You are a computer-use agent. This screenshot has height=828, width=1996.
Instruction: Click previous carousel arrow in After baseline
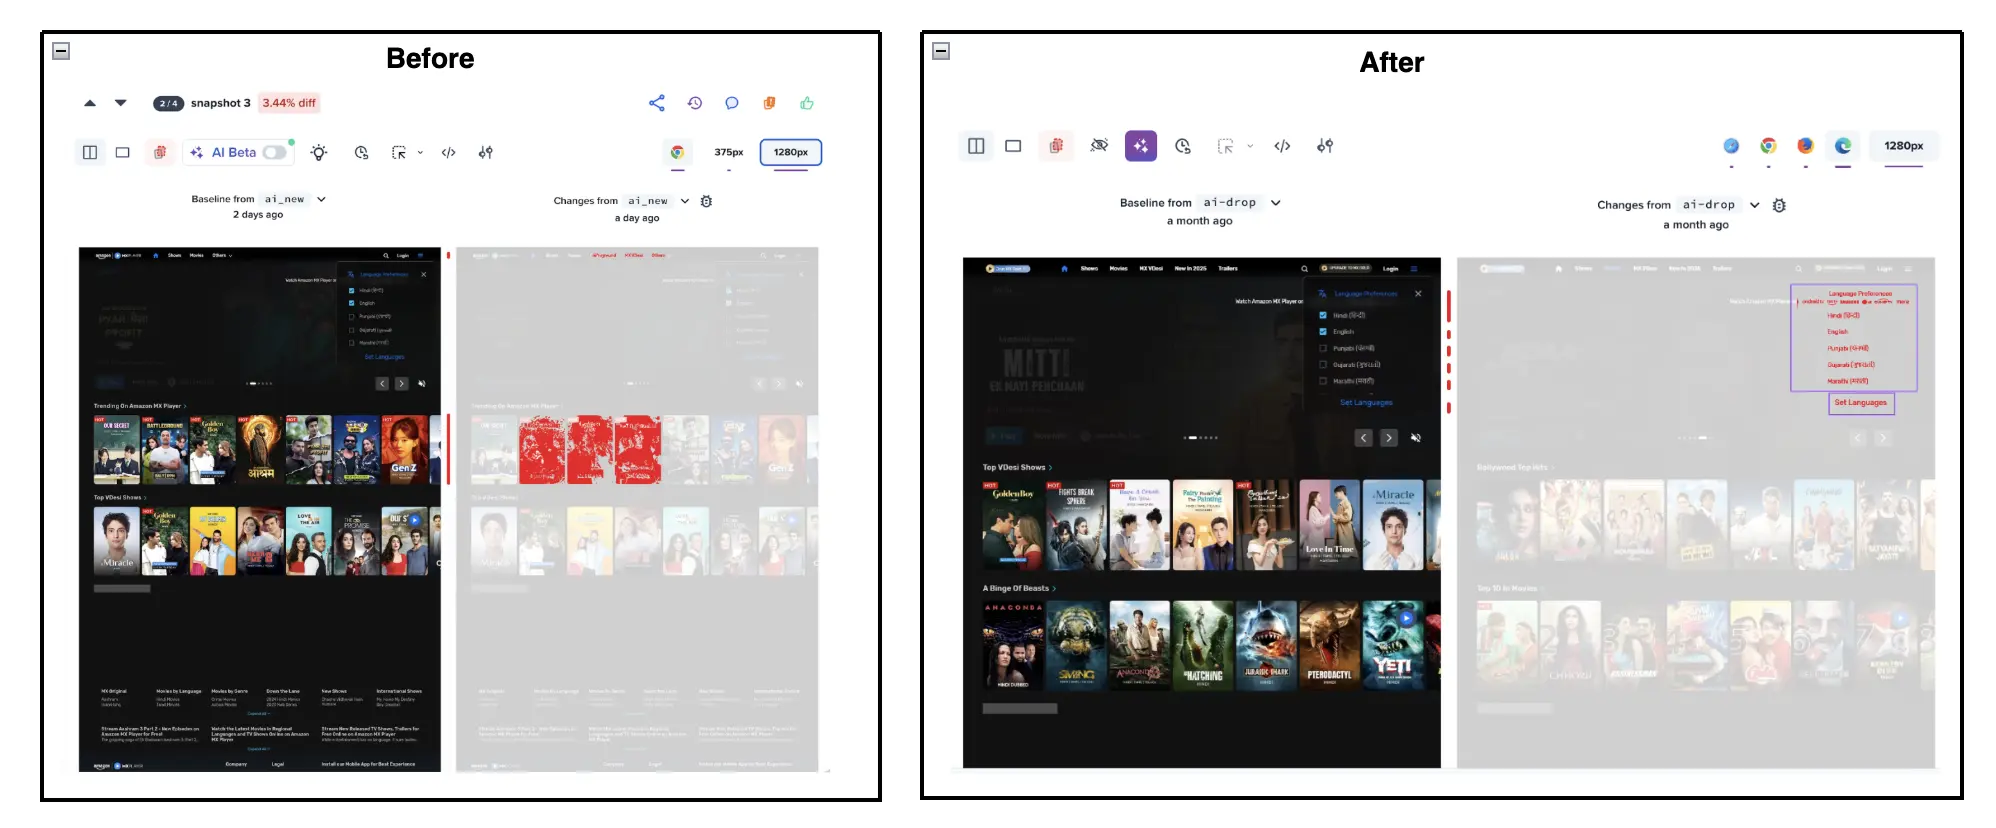click(x=1363, y=438)
